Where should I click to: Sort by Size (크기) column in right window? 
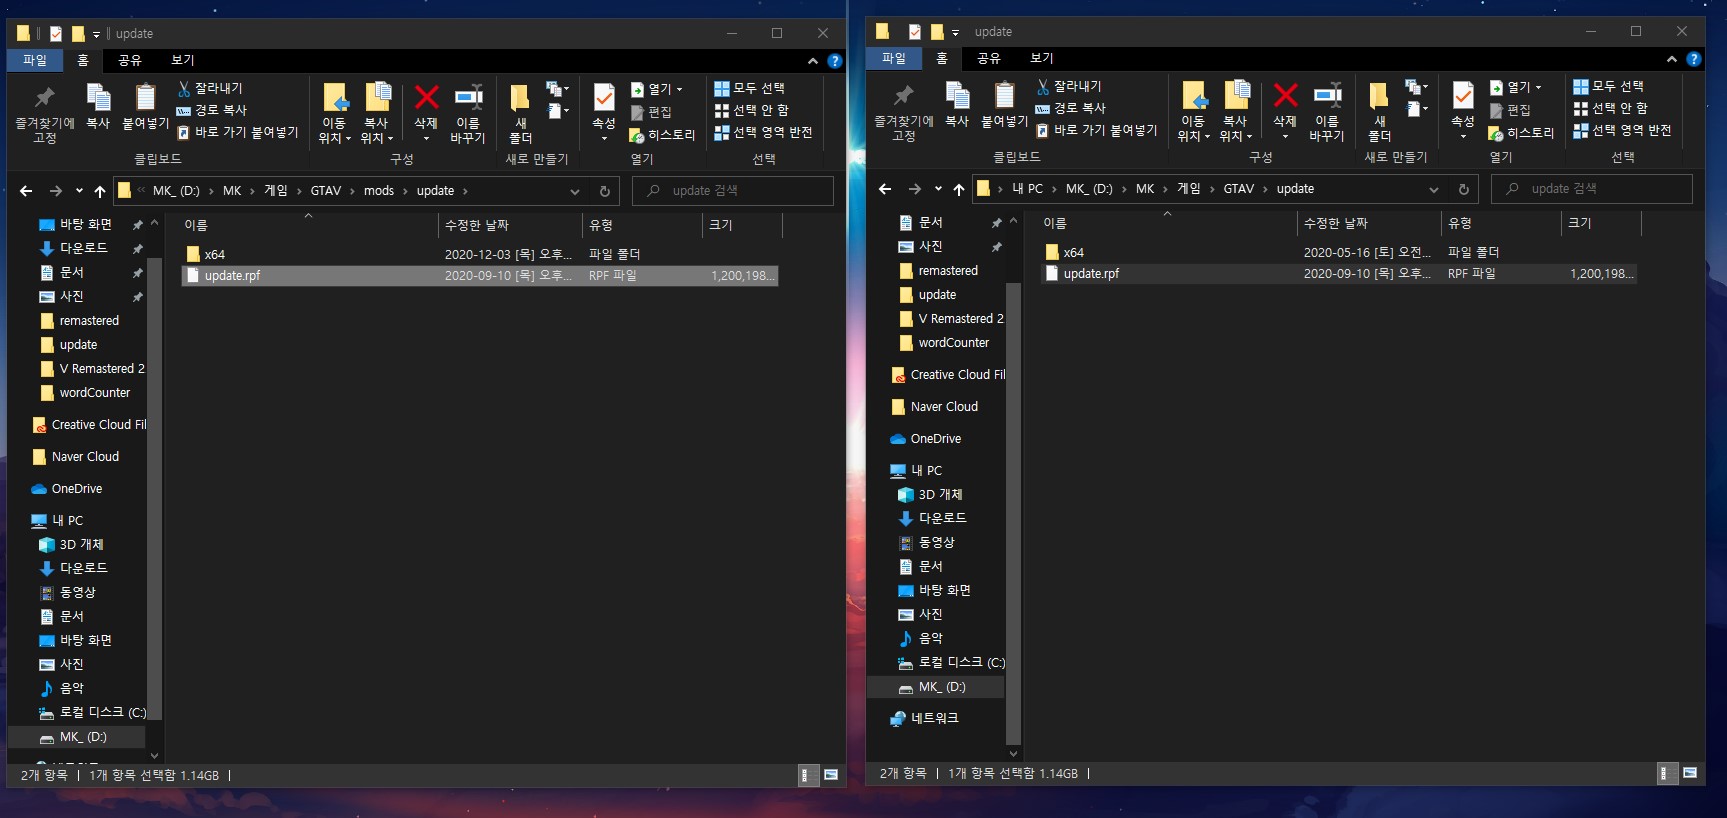(x=1601, y=224)
